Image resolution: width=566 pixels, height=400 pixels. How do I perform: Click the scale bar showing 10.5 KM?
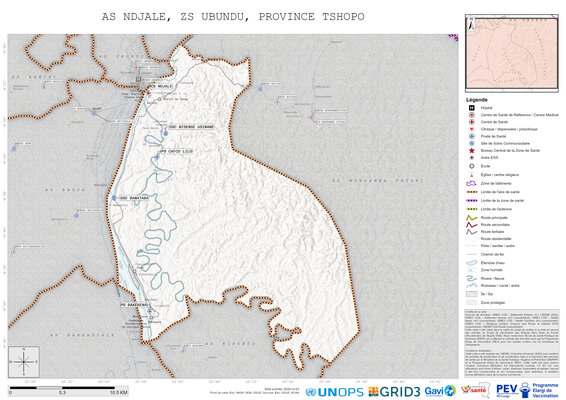point(68,390)
